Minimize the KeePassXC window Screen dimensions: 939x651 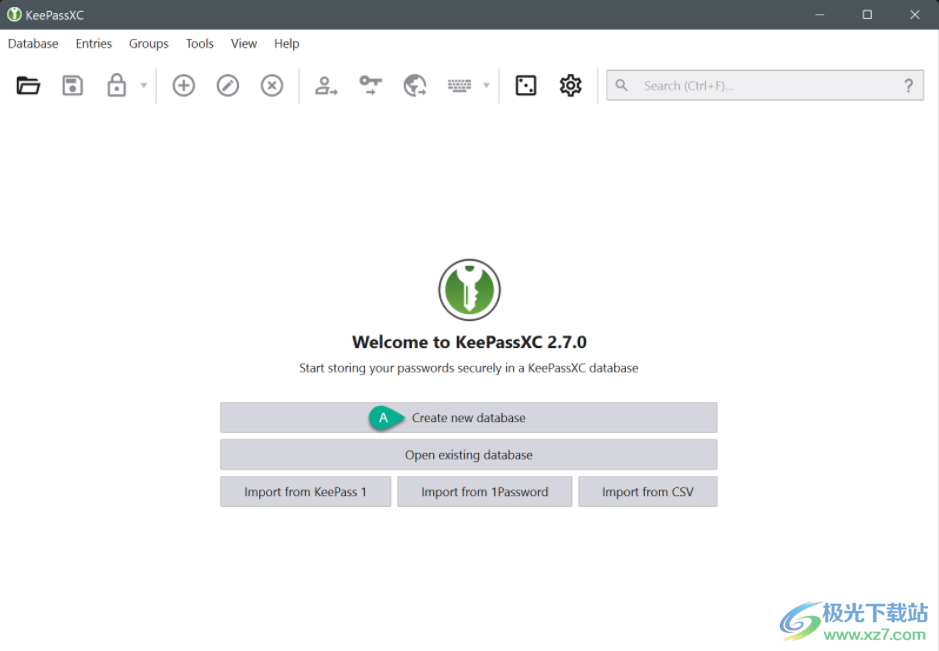[819, 14]
